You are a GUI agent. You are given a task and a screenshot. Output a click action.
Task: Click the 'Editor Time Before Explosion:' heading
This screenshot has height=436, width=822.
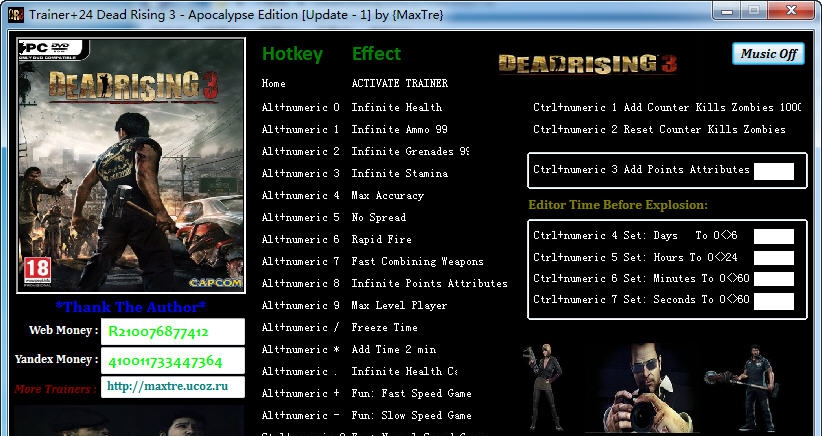[x=618, y=205]
